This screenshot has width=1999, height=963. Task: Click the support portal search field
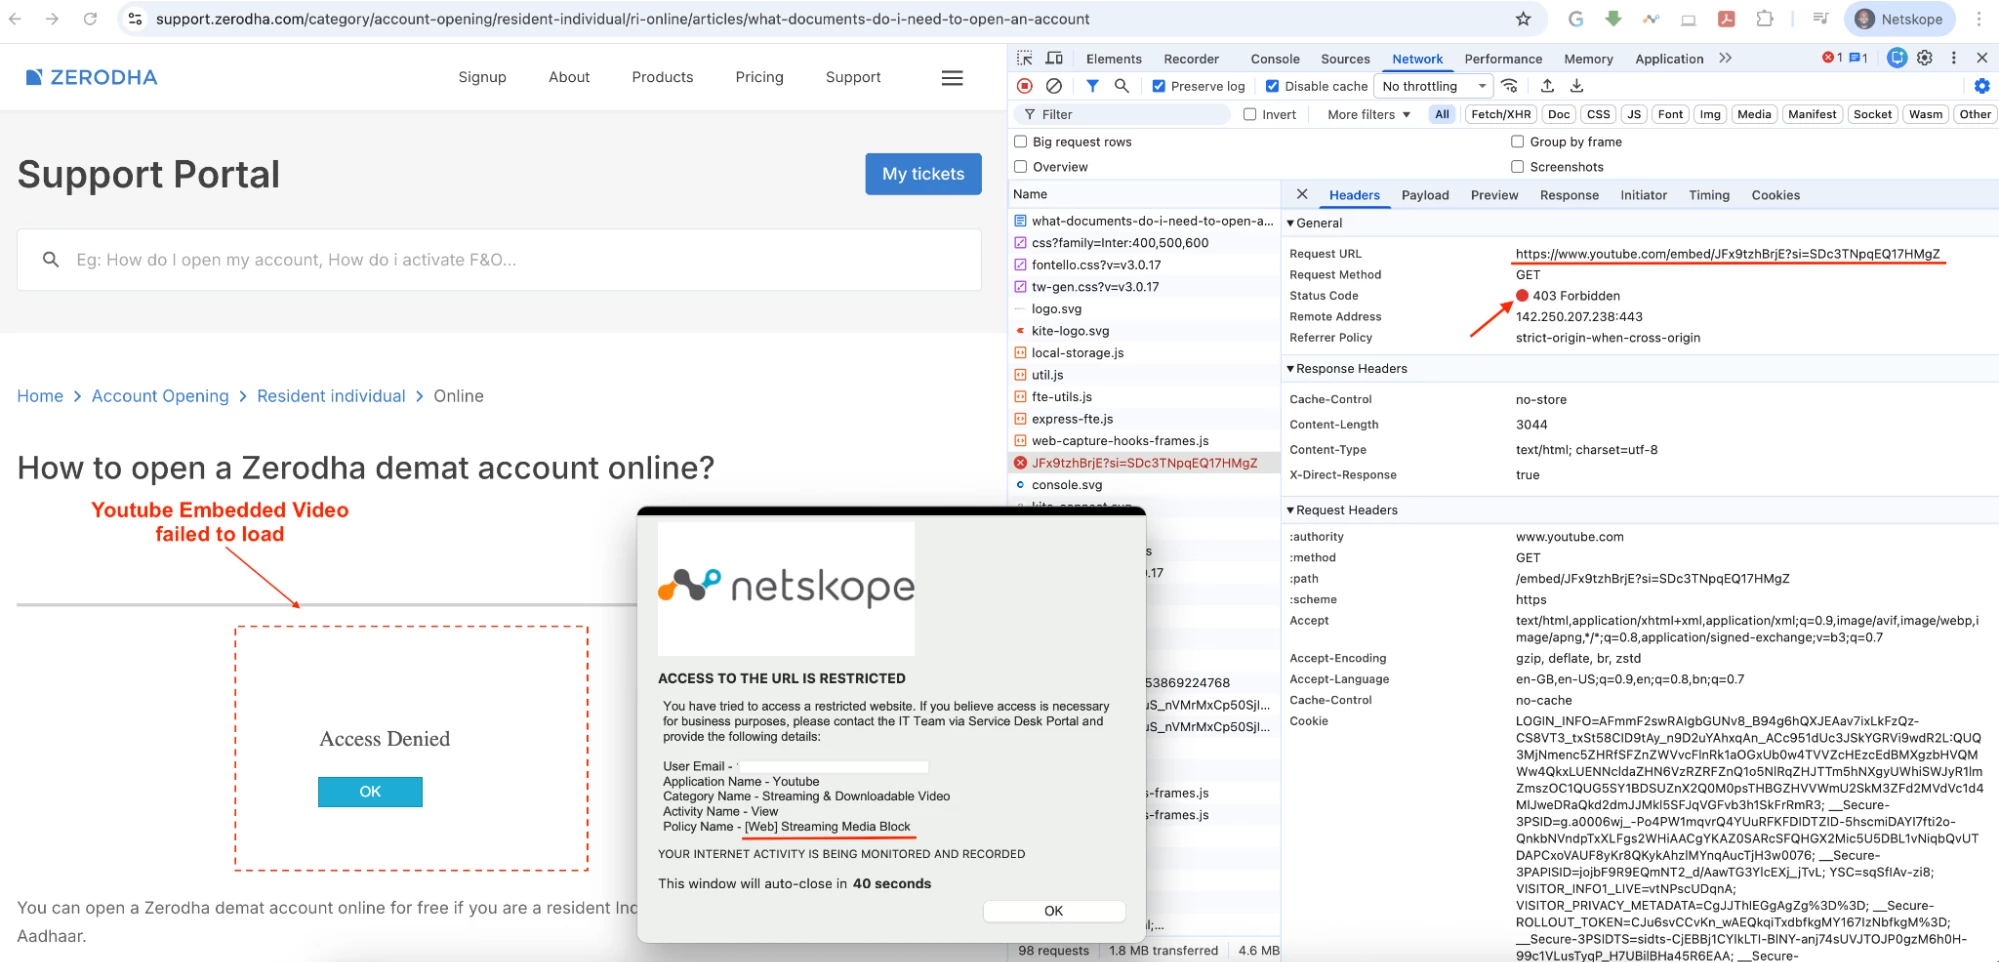coord(499,260)
